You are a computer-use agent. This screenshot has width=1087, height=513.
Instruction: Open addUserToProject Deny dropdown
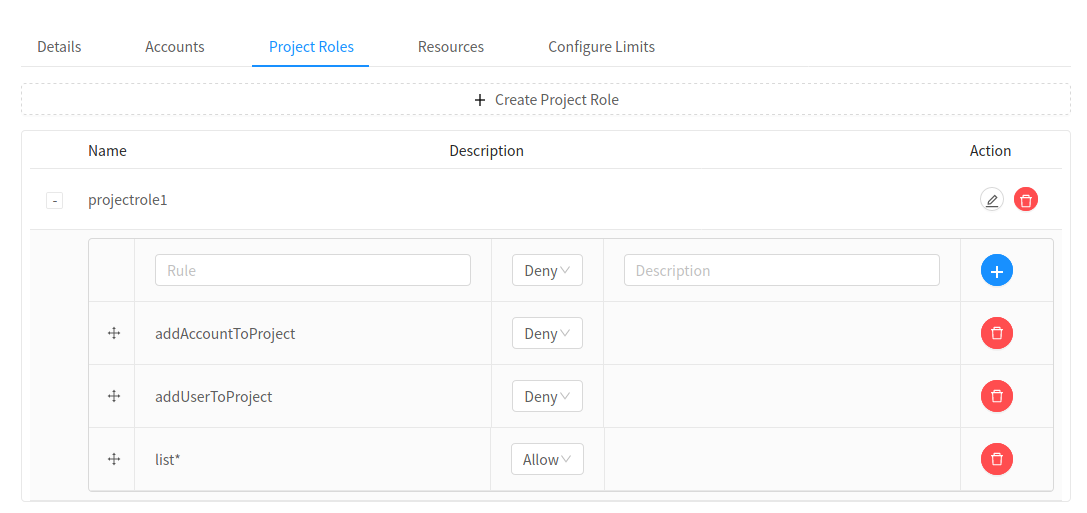click(548, 397)
